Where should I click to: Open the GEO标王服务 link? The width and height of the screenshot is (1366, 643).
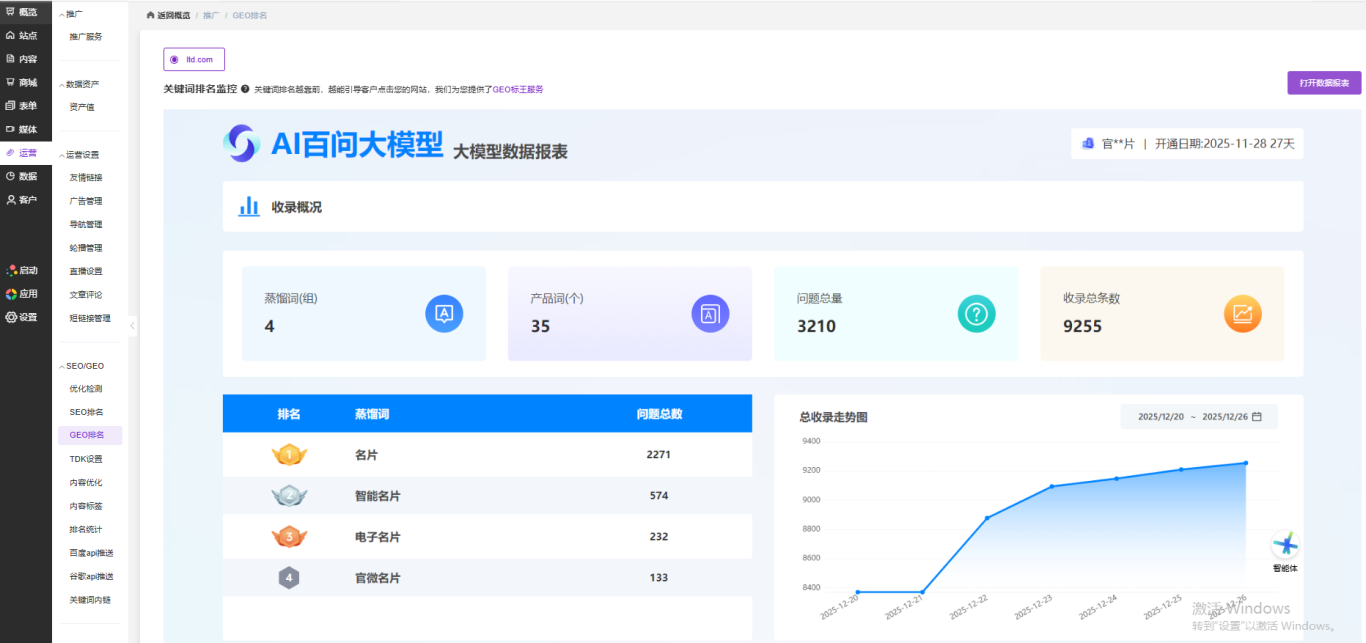pyautogui.click(x=519, y=88)
